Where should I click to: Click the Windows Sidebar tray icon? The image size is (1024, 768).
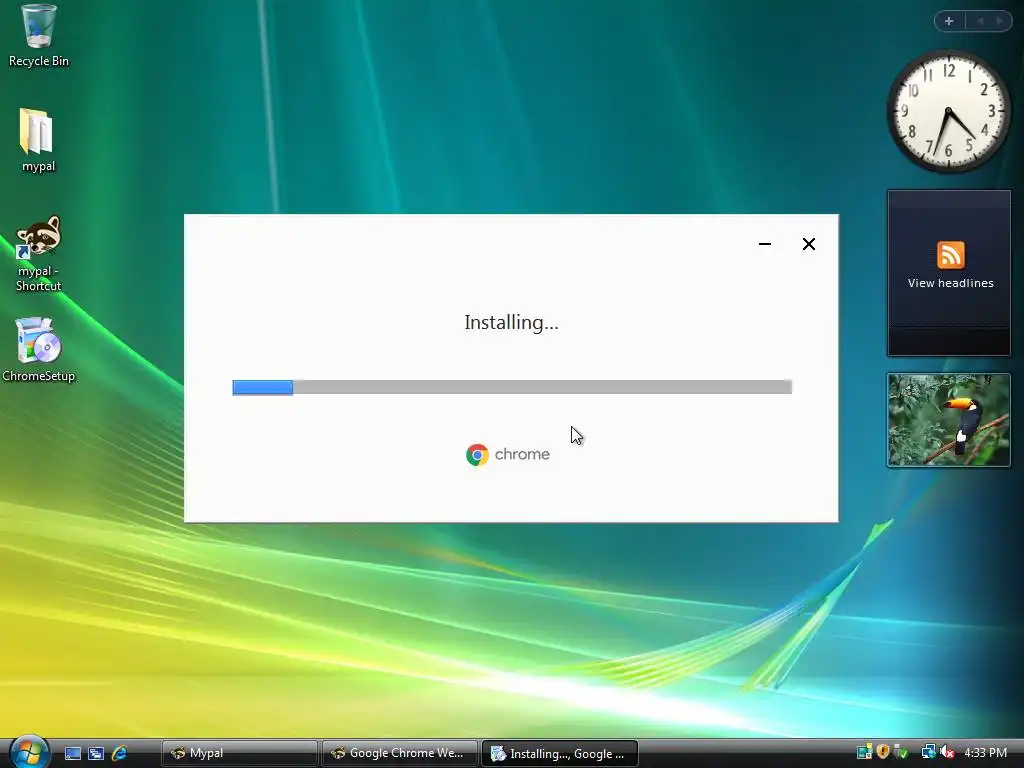pos(864,752)
